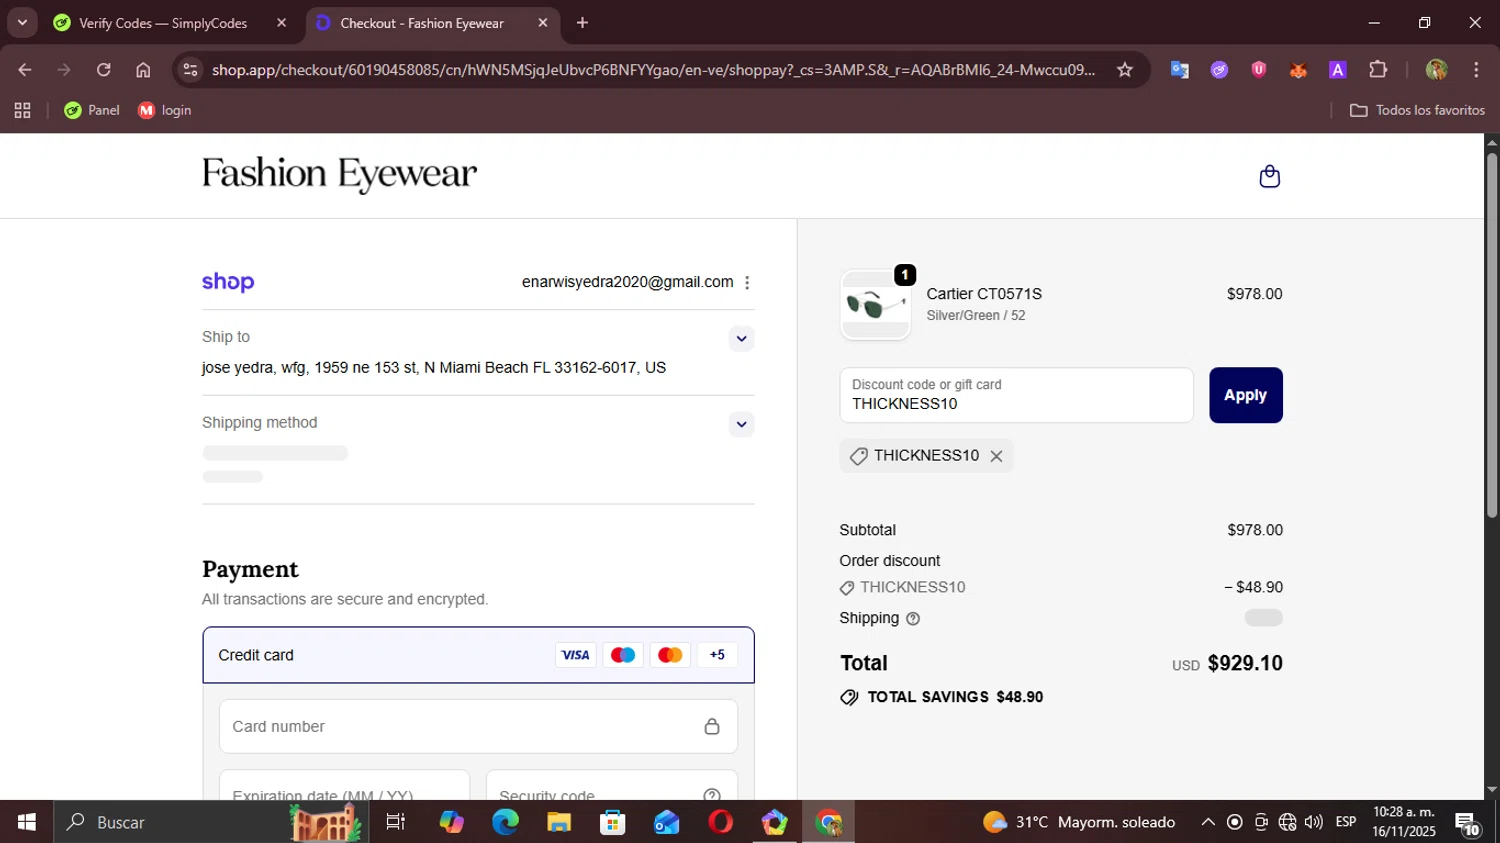Click the email enarwisyedra2020@gmail.com
This screenshot has height=843, width=1500.
tap(627, 282)
